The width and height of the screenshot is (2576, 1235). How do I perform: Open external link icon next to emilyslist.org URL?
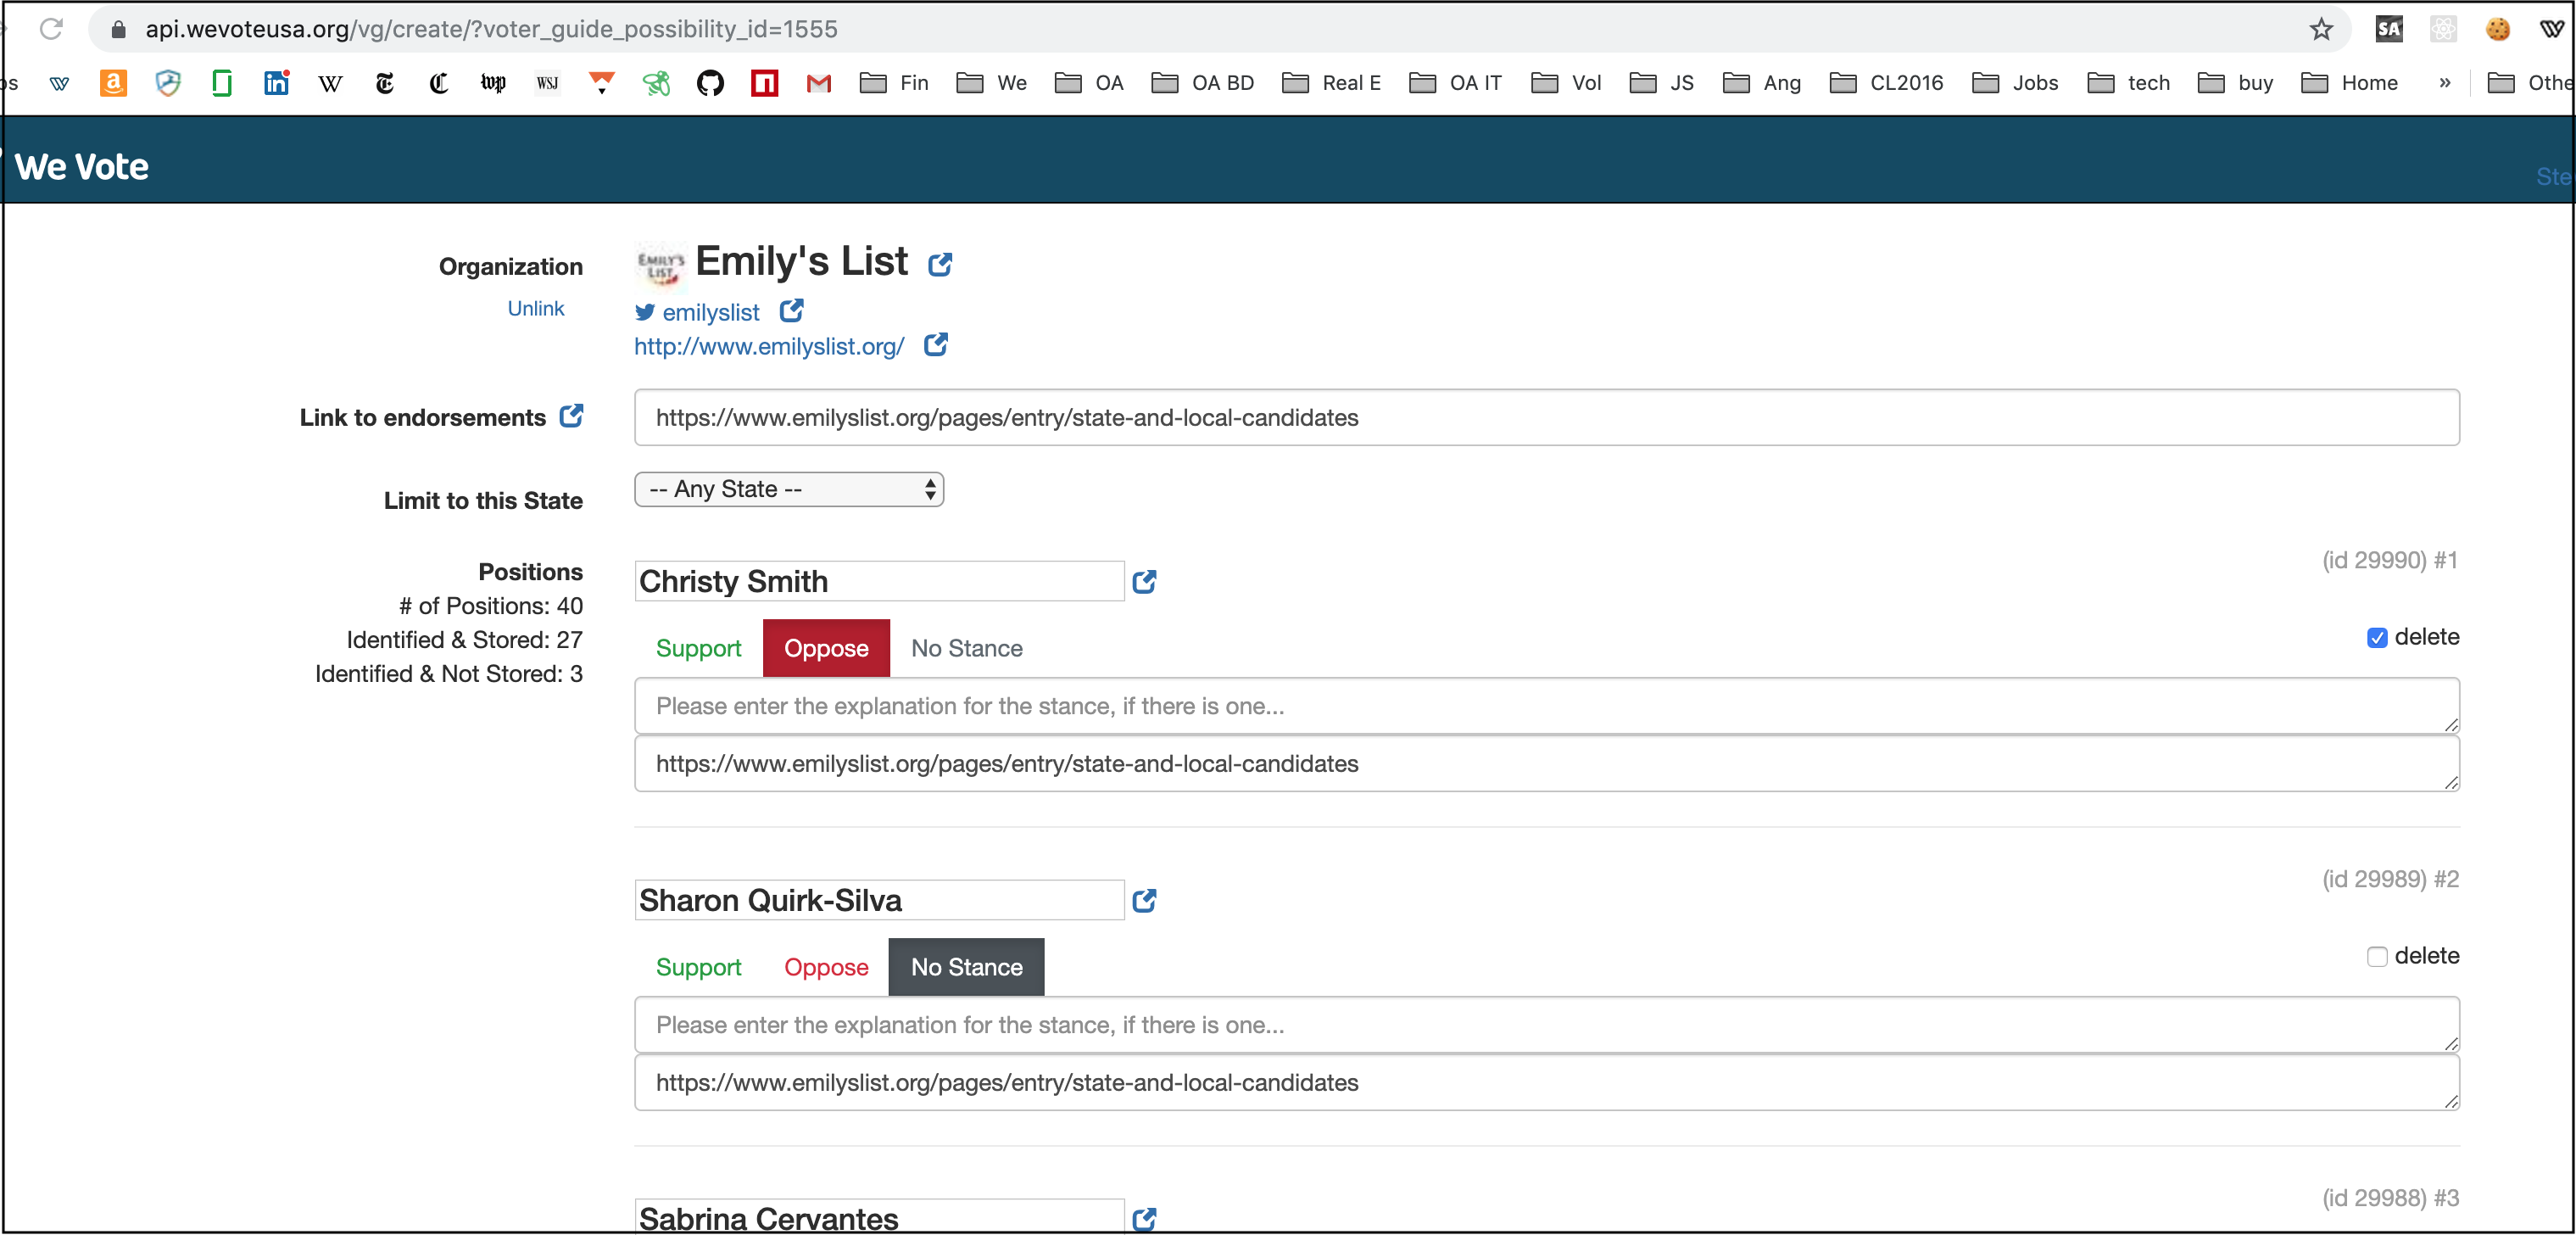935,345
